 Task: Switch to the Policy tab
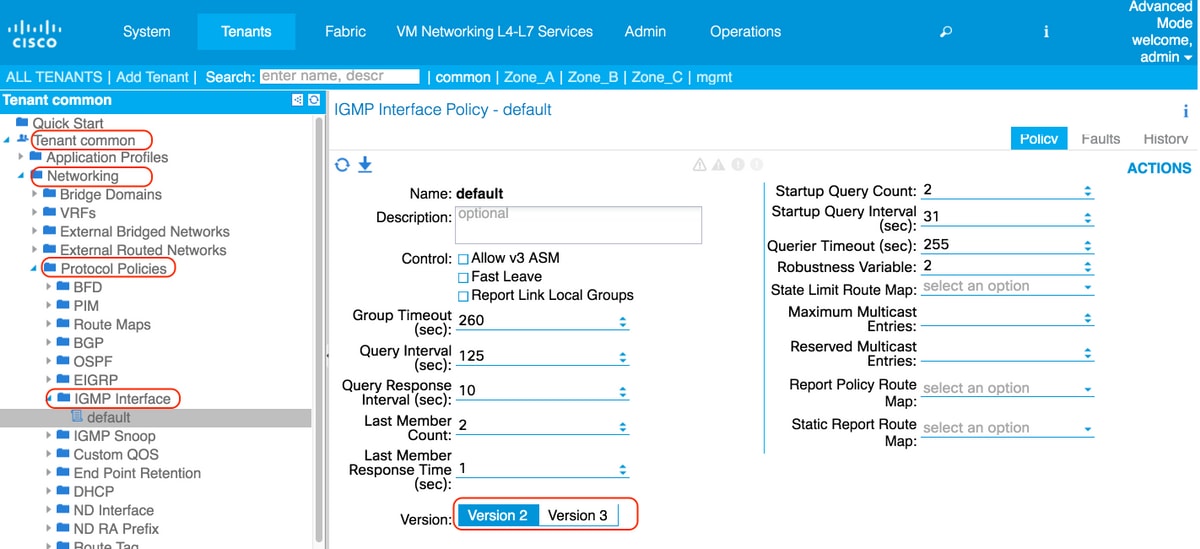(x=1038, y=139)
